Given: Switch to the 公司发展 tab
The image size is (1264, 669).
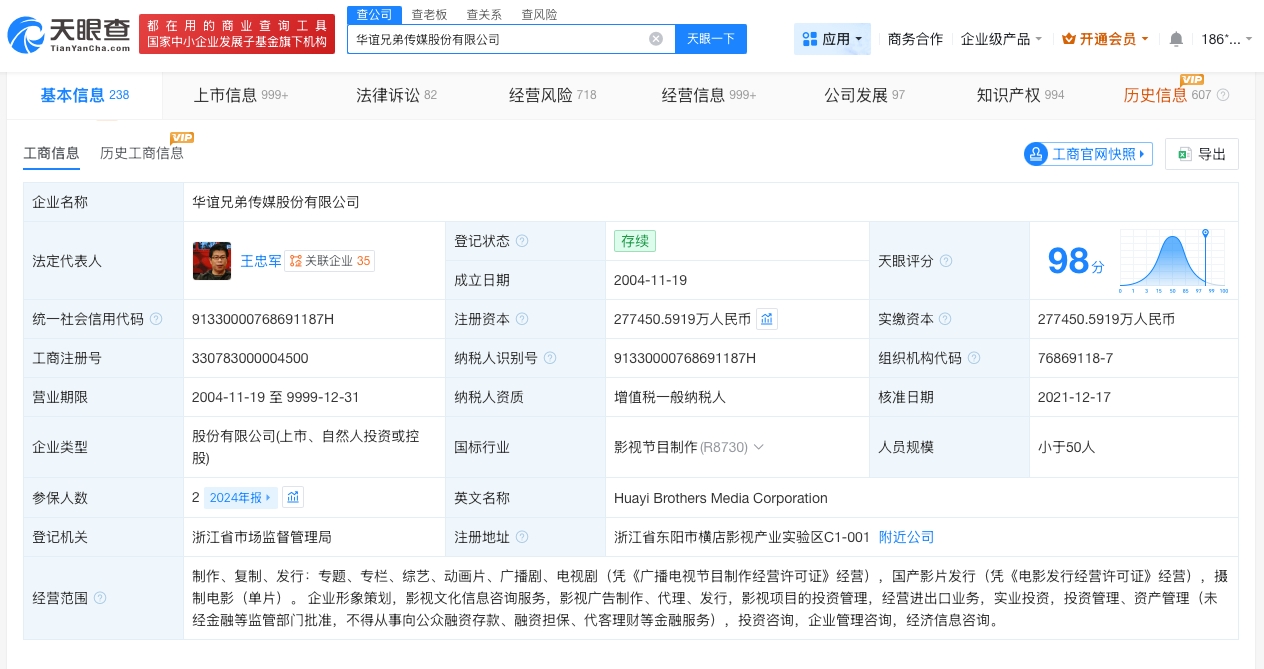Looking at the screenshot, I should [864, 95].
